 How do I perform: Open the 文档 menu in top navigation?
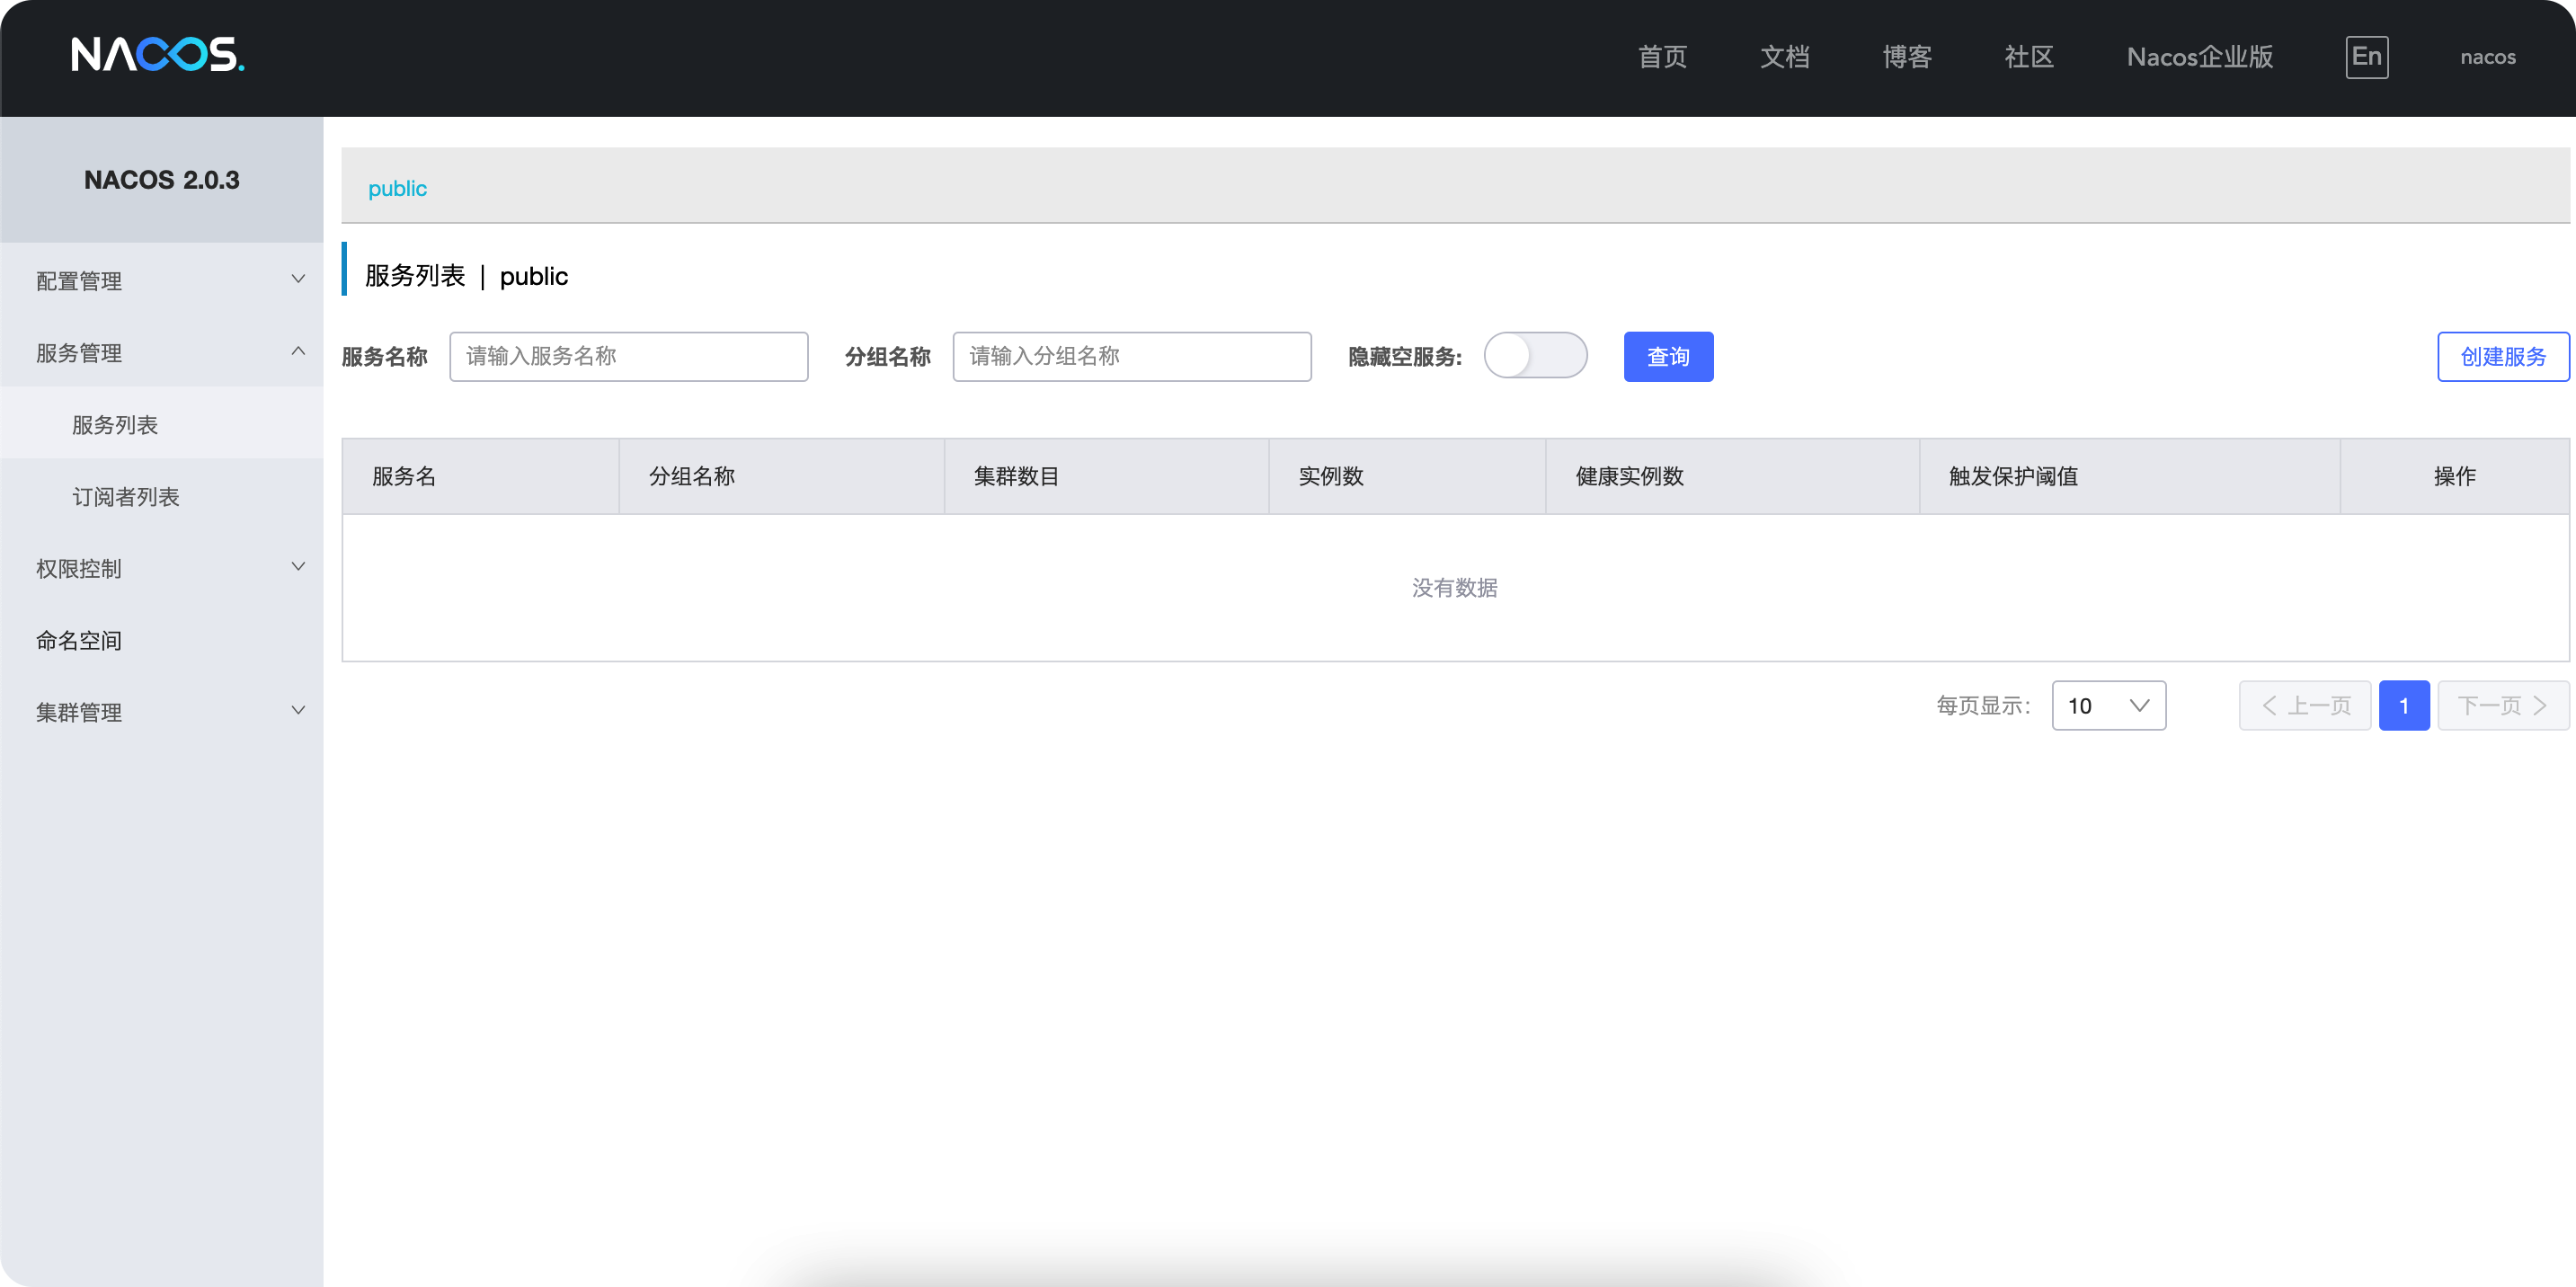[1786, 57]
